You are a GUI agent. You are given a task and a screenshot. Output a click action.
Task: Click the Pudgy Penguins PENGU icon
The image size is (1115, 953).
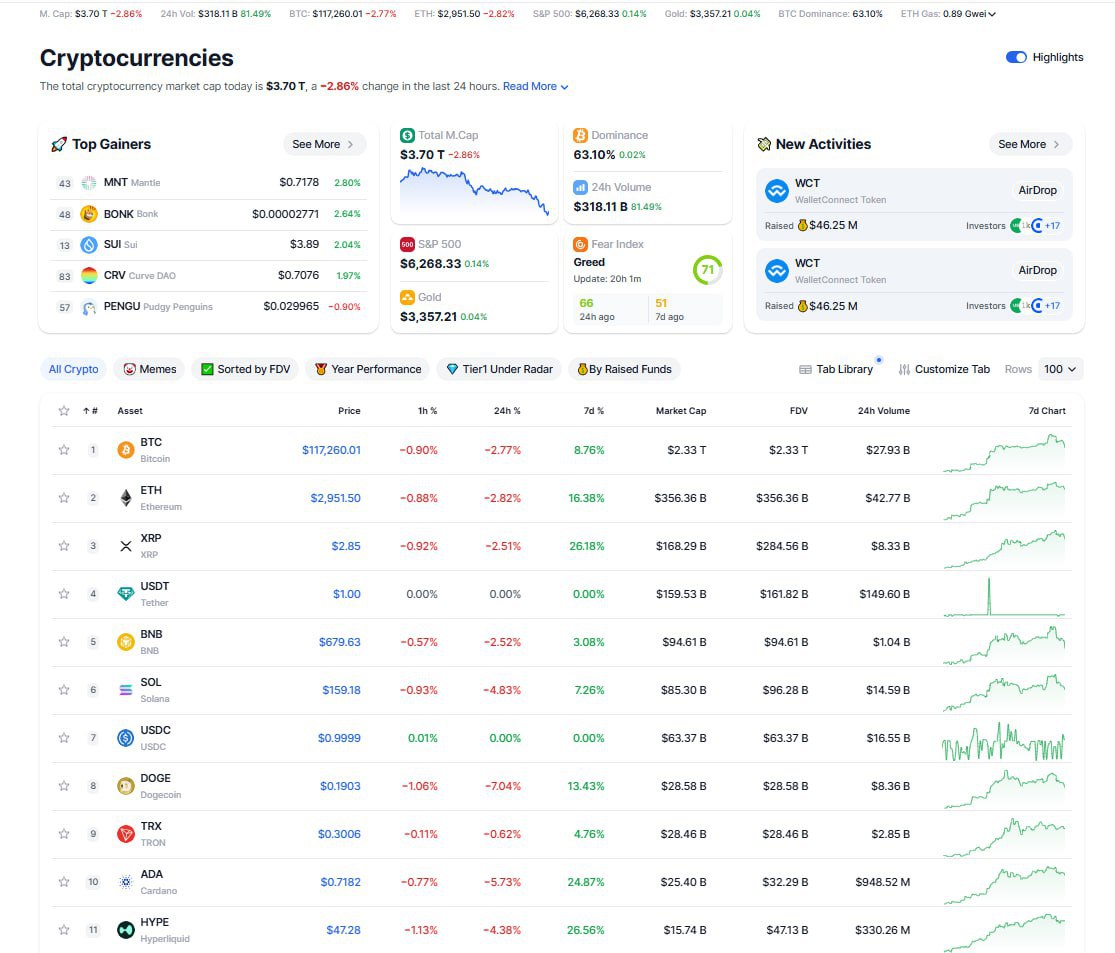coord(89,307)
